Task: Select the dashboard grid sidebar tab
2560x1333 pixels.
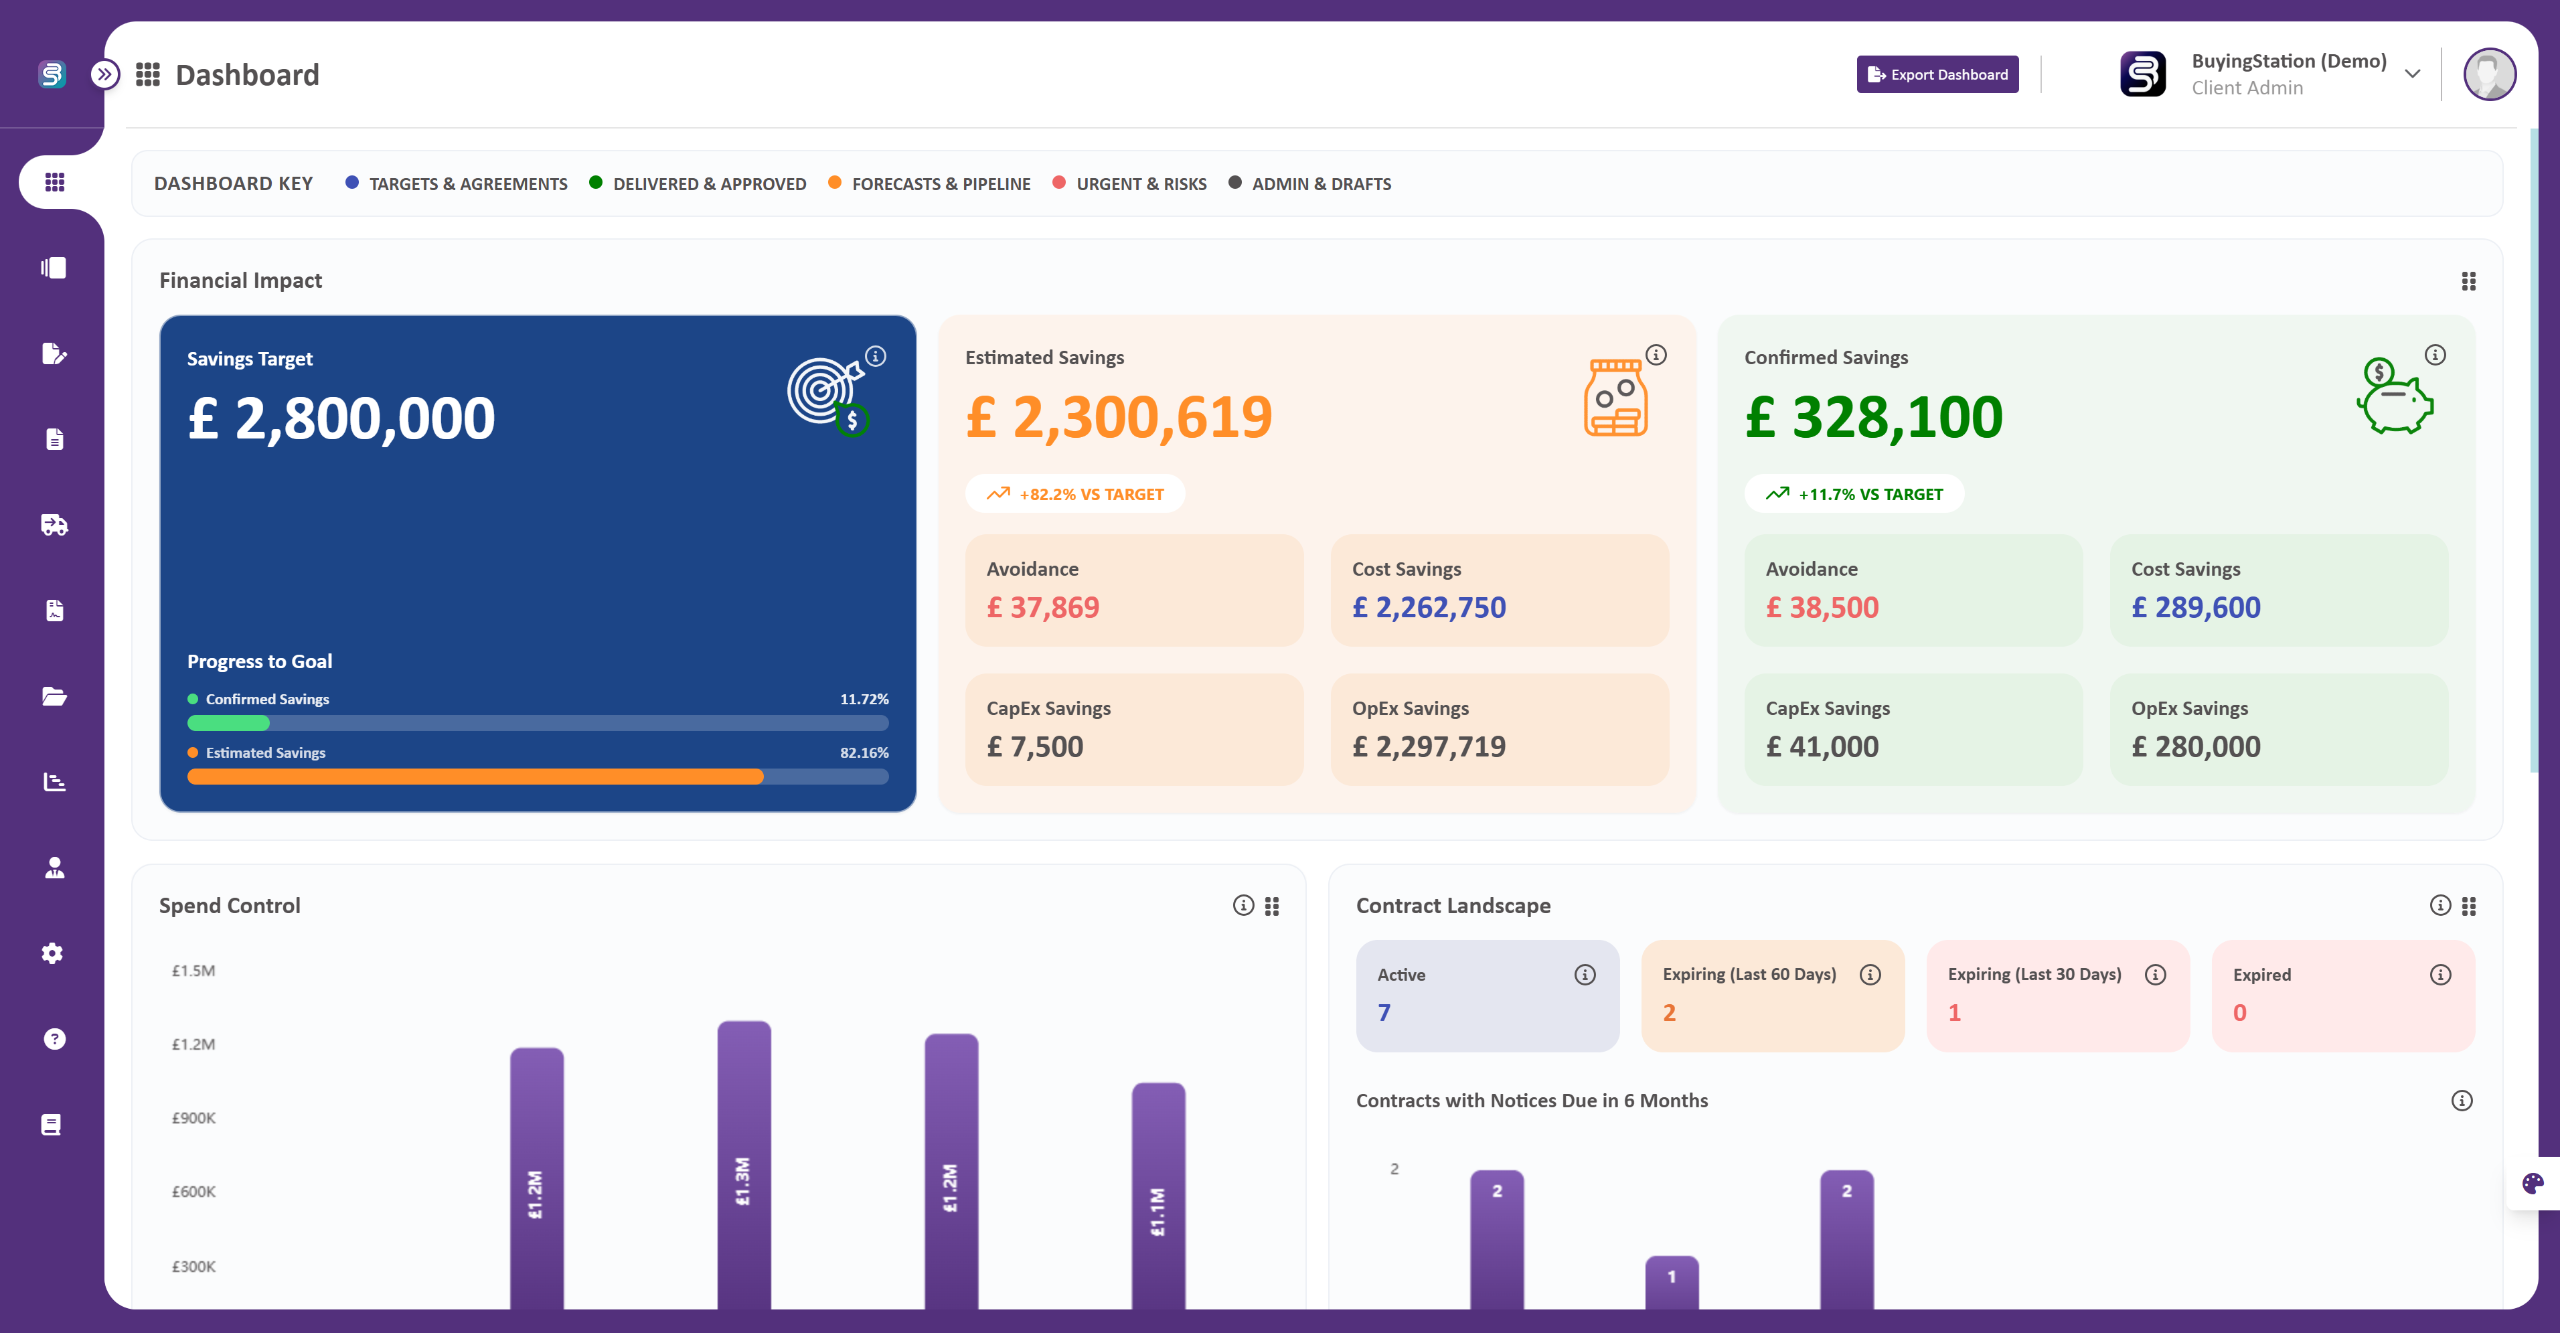Action: (x=55, y=182)
